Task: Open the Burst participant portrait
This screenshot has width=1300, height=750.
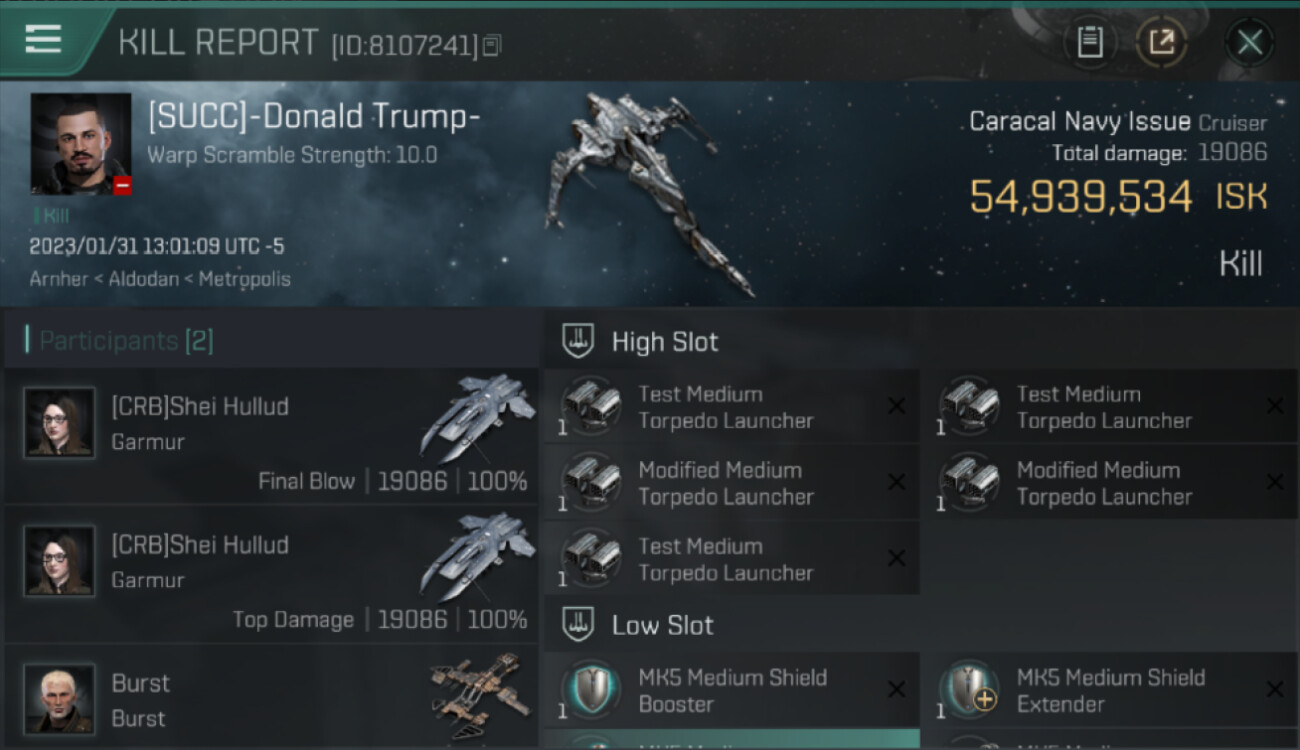Action: (60, 699)
